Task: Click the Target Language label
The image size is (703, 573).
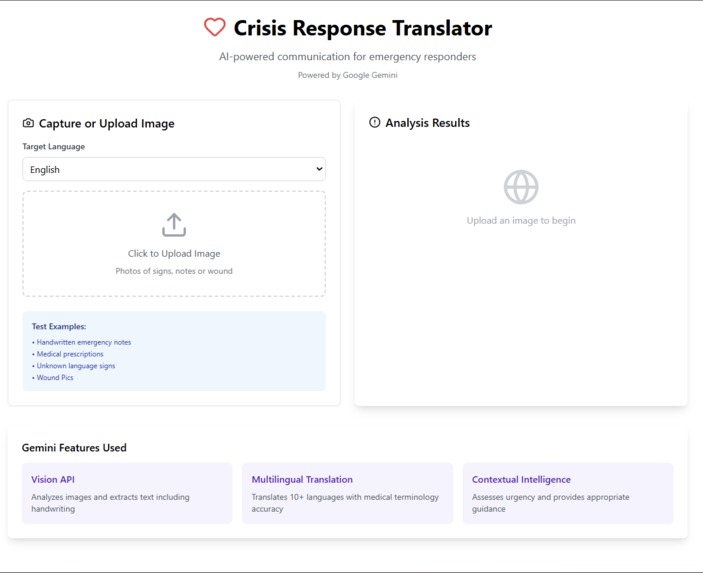Action: click(x=53, y=147)
